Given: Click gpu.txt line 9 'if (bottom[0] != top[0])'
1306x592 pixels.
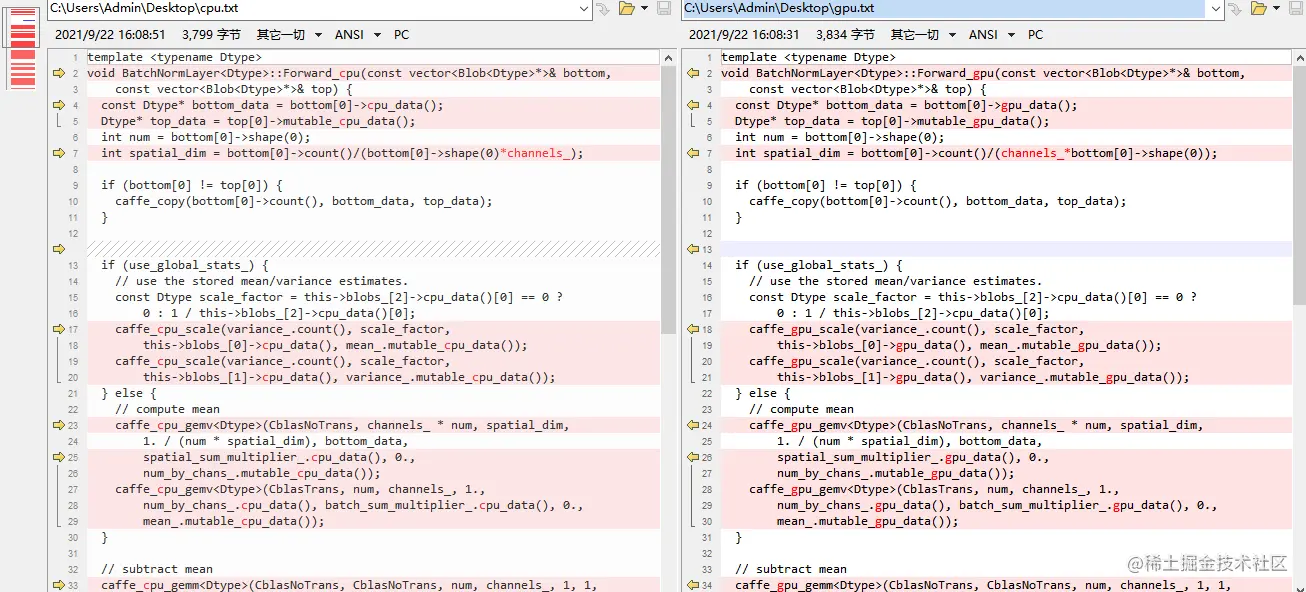Looking at the screenshot, I should tap(826, 185).
